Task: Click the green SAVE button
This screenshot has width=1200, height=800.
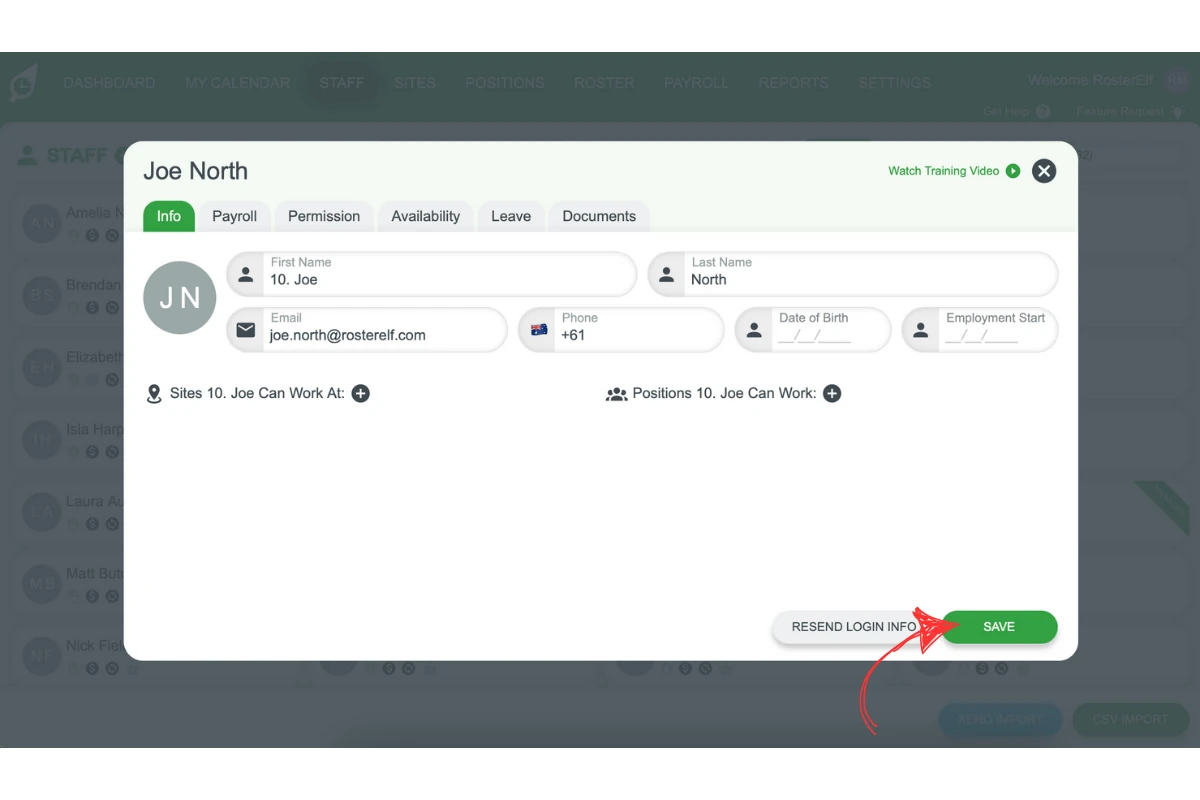Action: (x=999, y=627)
